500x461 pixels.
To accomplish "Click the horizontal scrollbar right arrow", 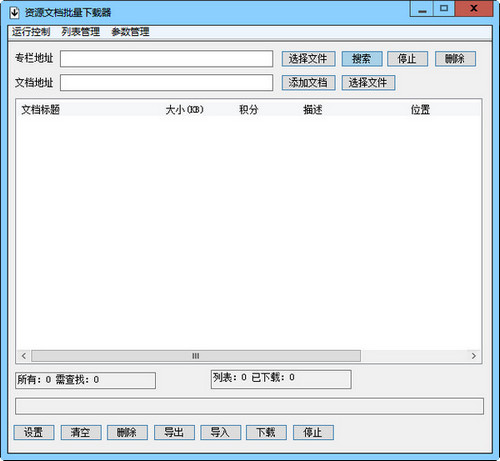I will pyautogui.click(x=474, y=356).
